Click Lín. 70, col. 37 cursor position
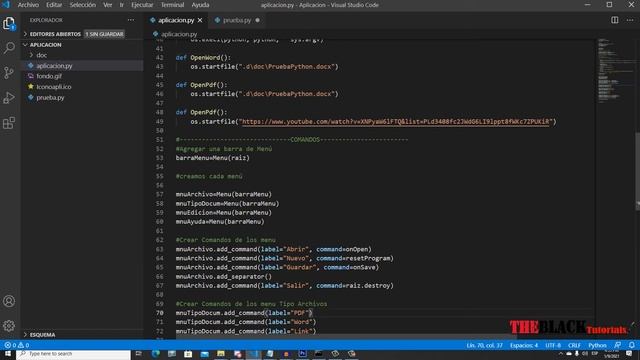The width and height of the screenshot is (640, 360). pos(484,345)
